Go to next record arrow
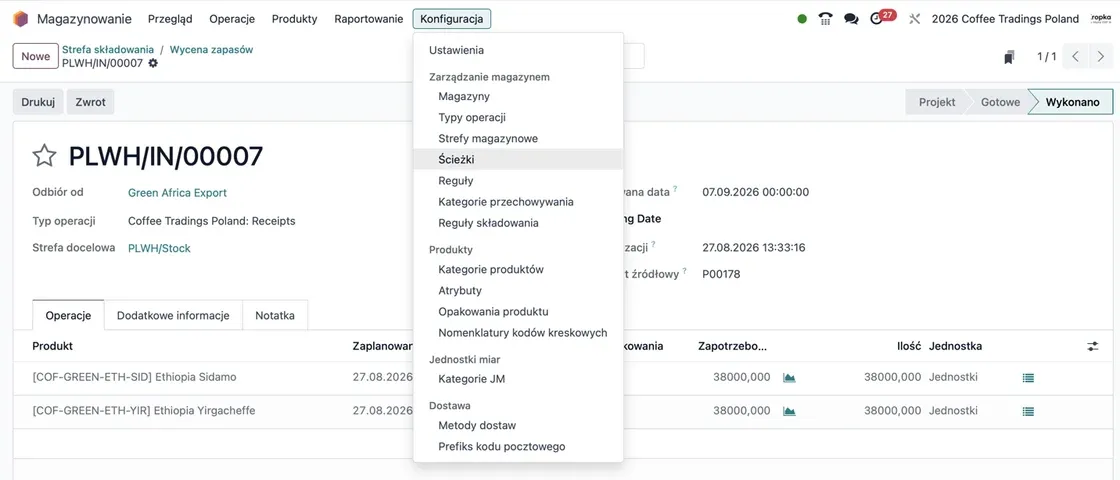This screenshot has height=480, width=1120. point(1101,56)
